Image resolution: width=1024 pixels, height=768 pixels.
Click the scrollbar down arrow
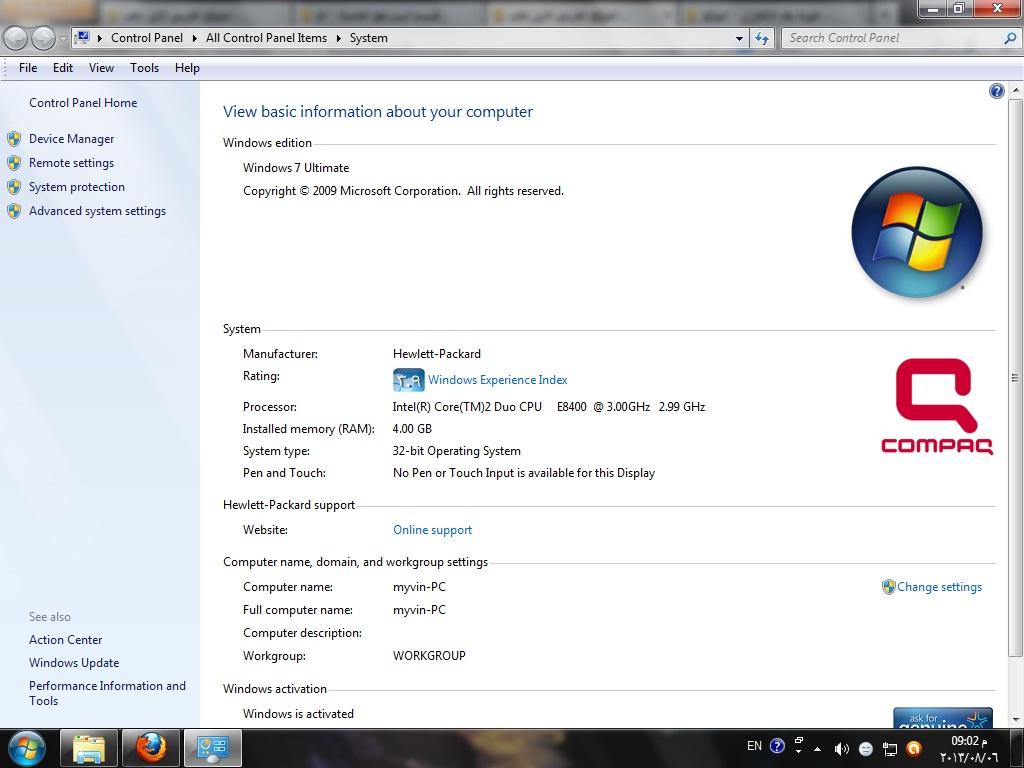[x=1015, y=720]
